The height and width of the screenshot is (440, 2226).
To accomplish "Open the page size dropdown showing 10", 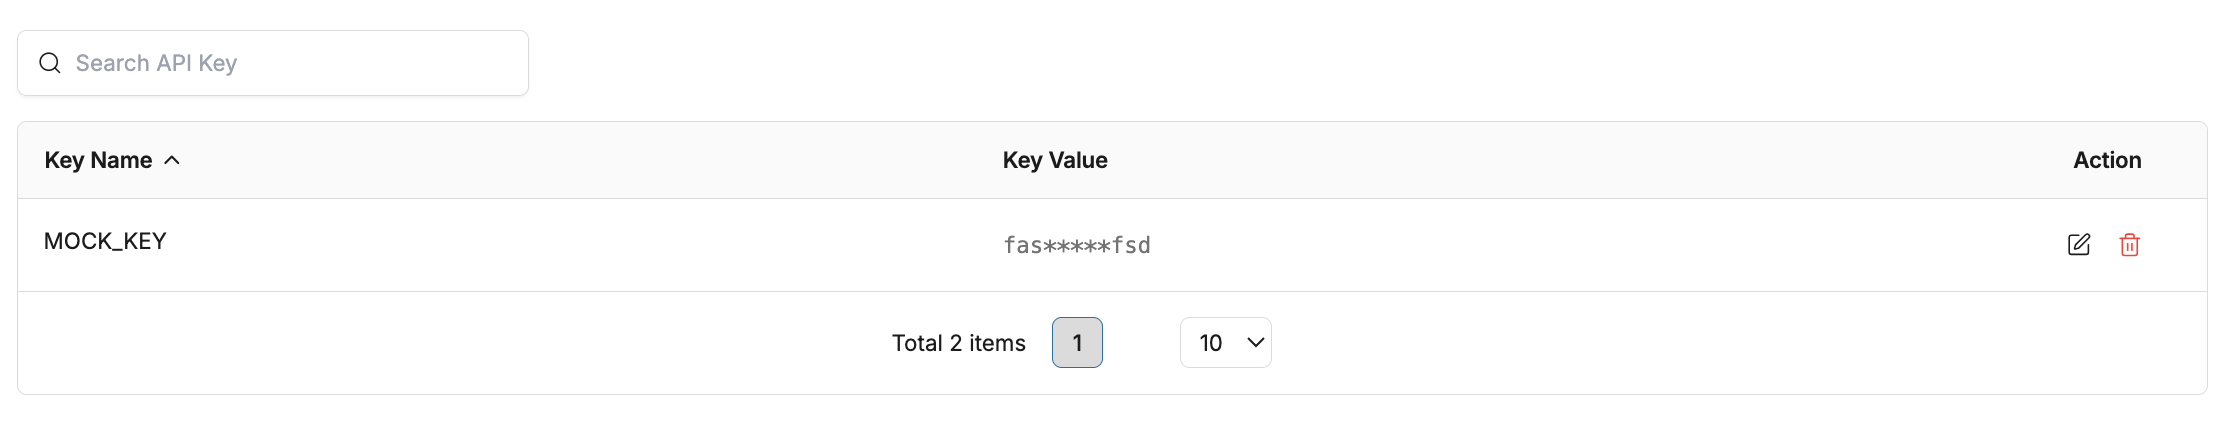I will pos(1225,343).
